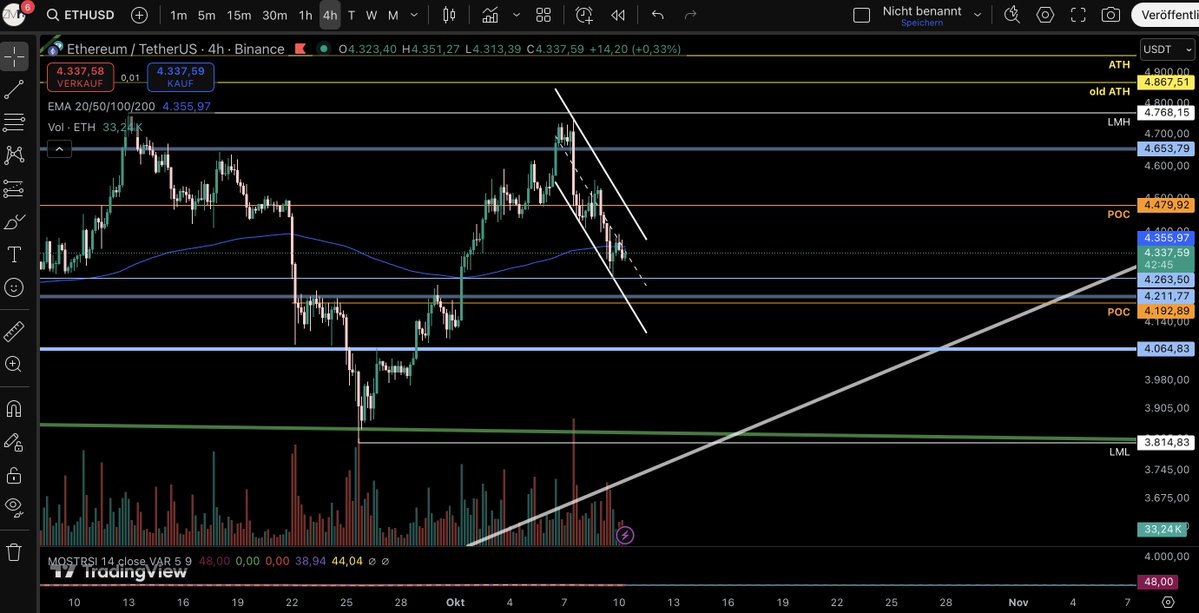Click the Veröffentlichen publish button
Viewport: 1199px width, 613px height.
click(1165, 15)
